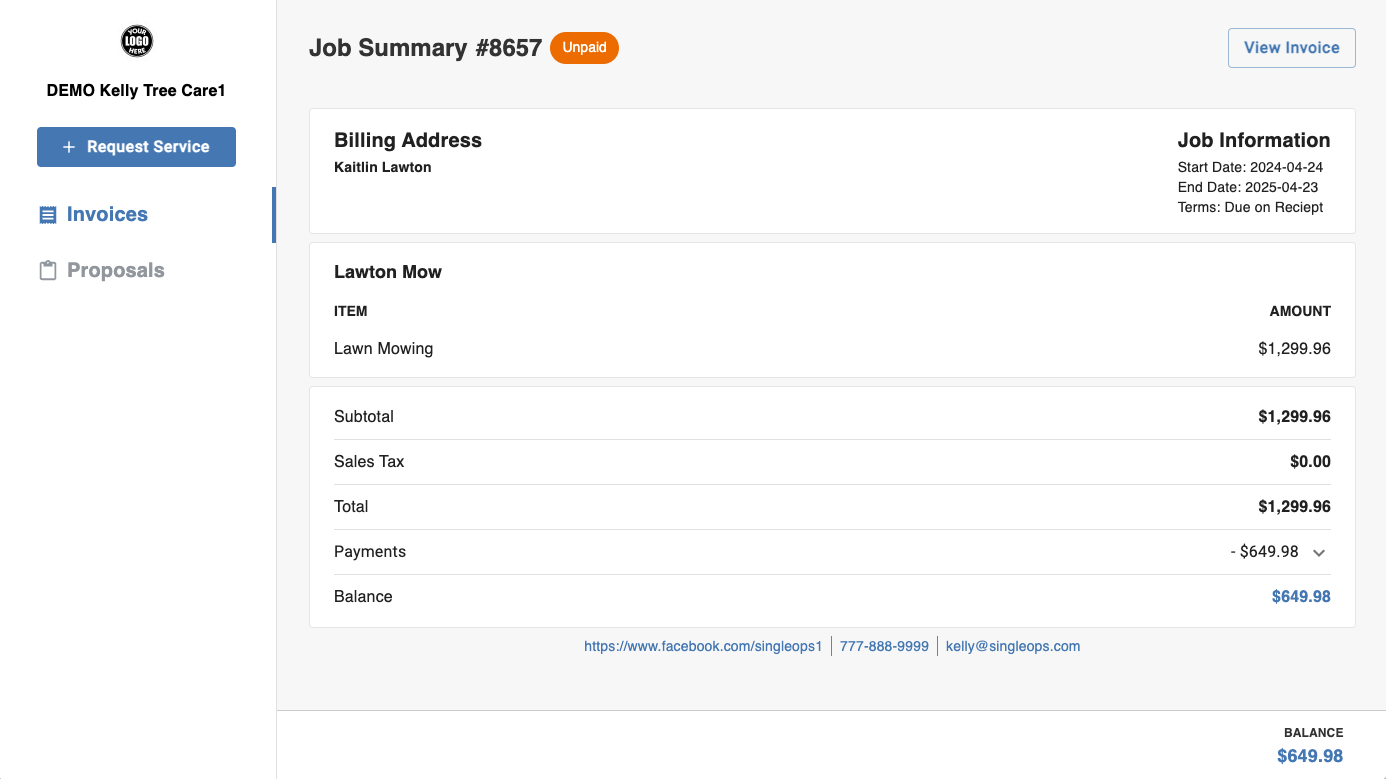Switch to the Proposals sidebar section

tap(115, 271)
